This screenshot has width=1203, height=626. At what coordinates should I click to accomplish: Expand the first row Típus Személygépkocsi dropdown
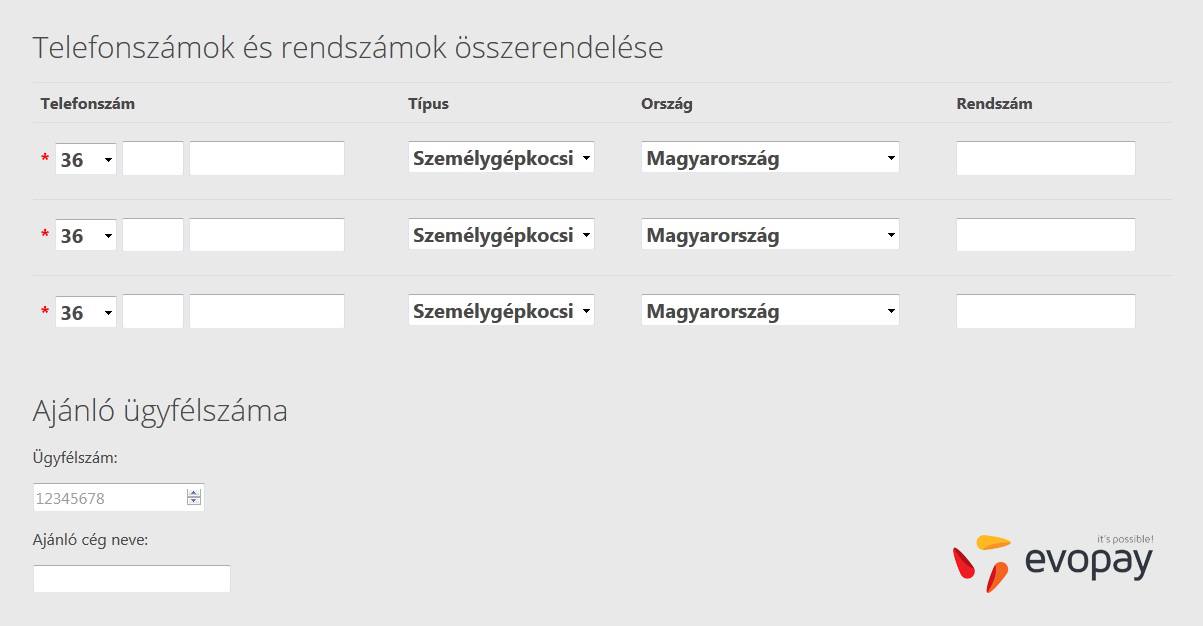[501, 157]
